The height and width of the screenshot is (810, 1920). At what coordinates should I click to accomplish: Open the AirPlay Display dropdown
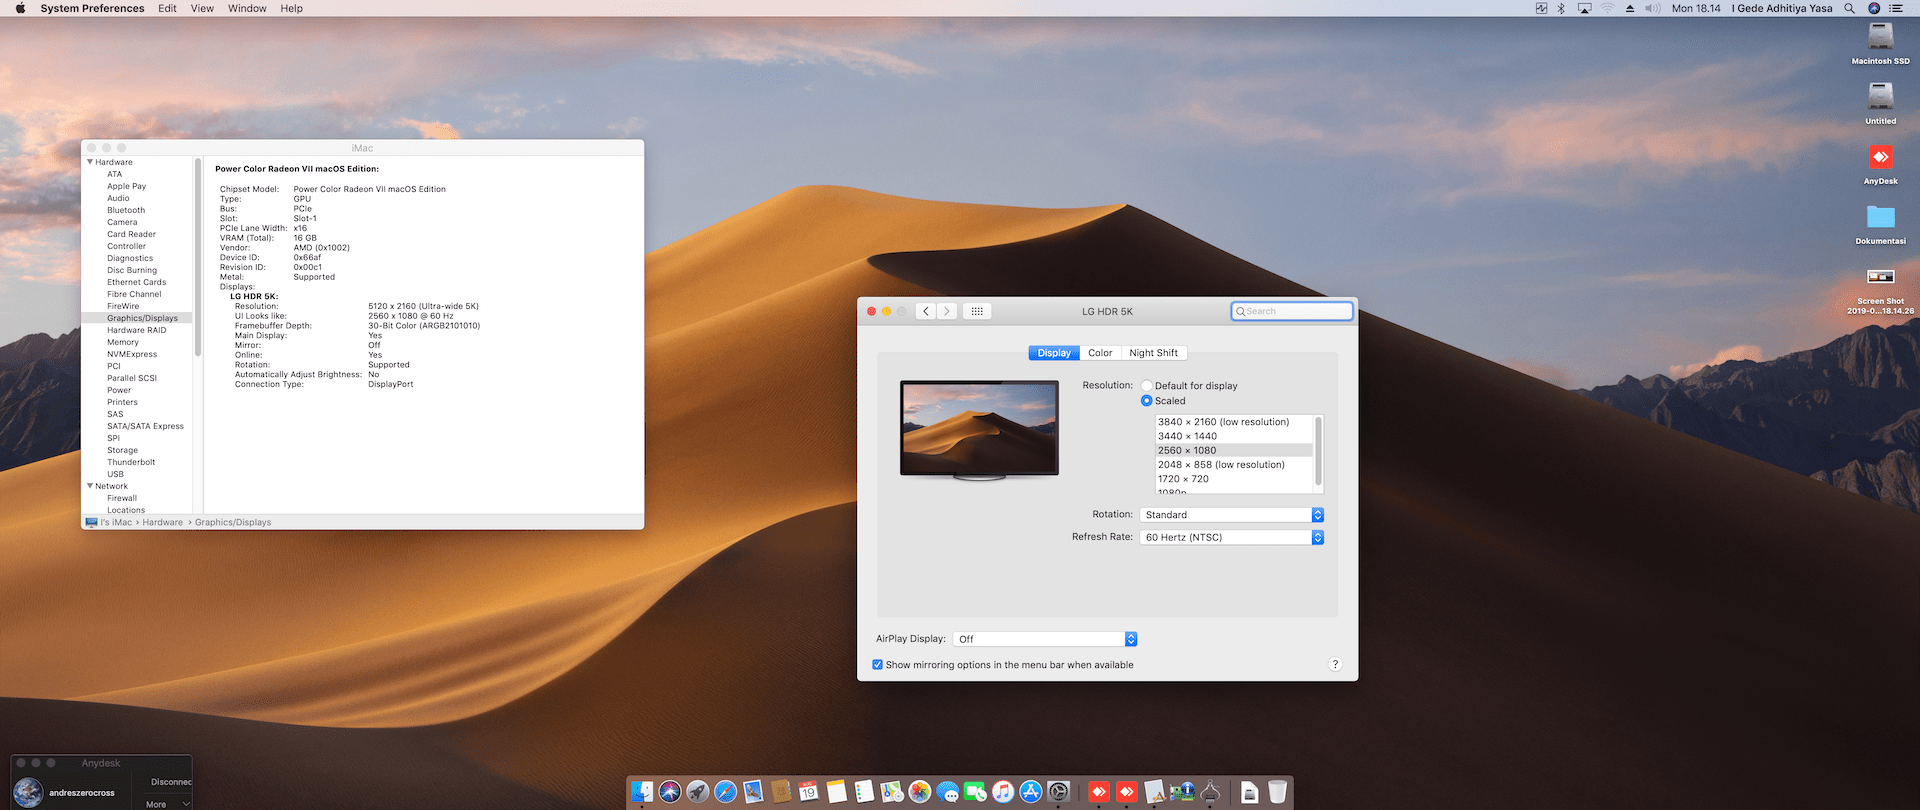[1045, 639]
